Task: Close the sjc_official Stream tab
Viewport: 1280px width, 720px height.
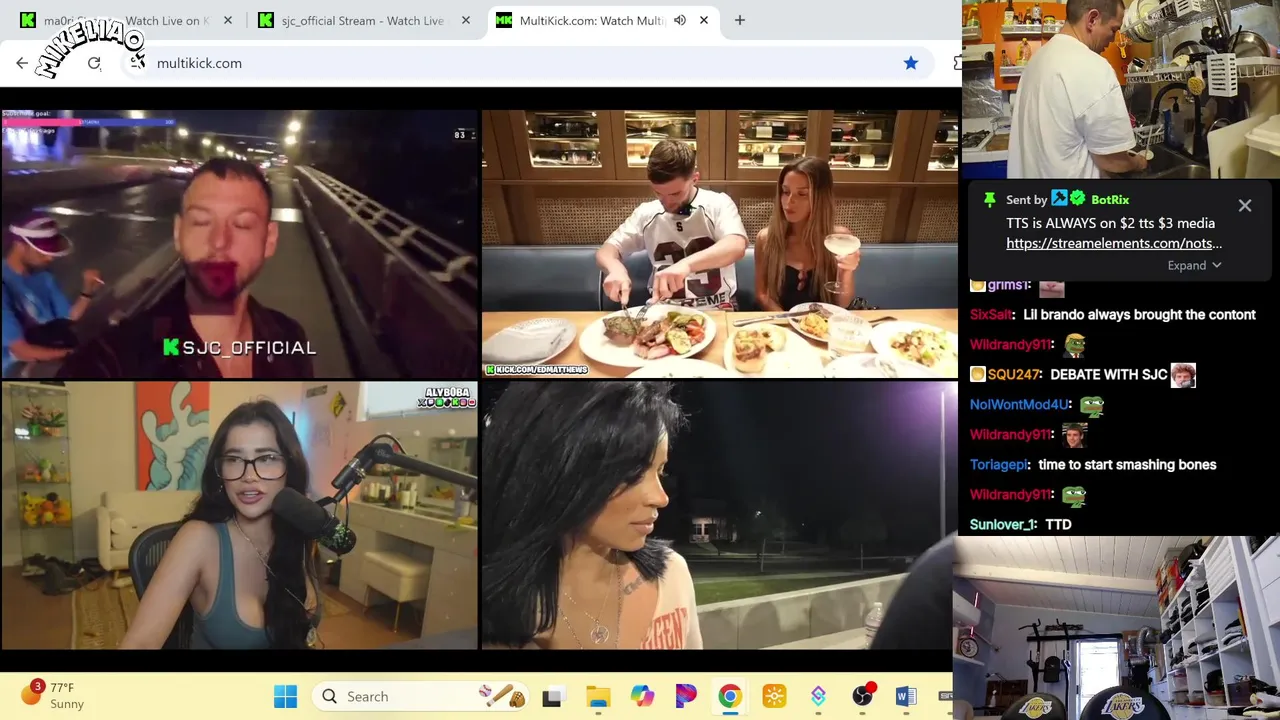Action: (x=465, y=20)
